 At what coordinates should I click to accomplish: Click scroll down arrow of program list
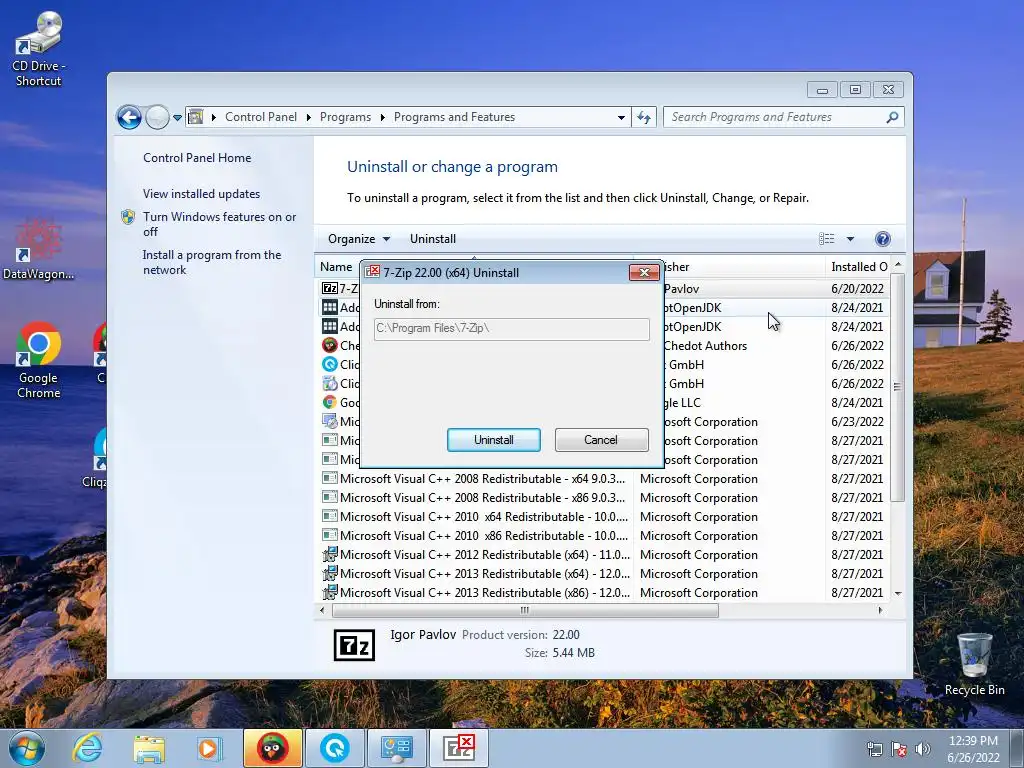(x=898, y=593)
